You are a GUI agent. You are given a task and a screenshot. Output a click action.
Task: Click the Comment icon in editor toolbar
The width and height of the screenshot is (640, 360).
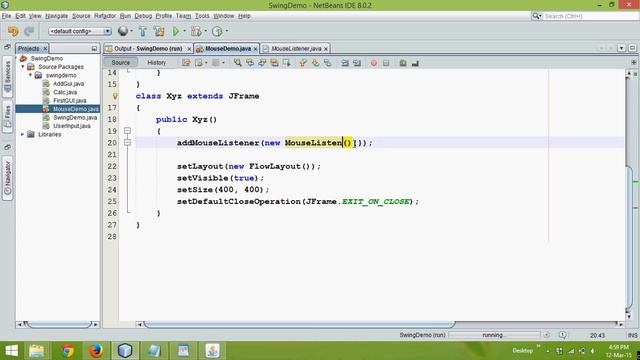point(403,63)
